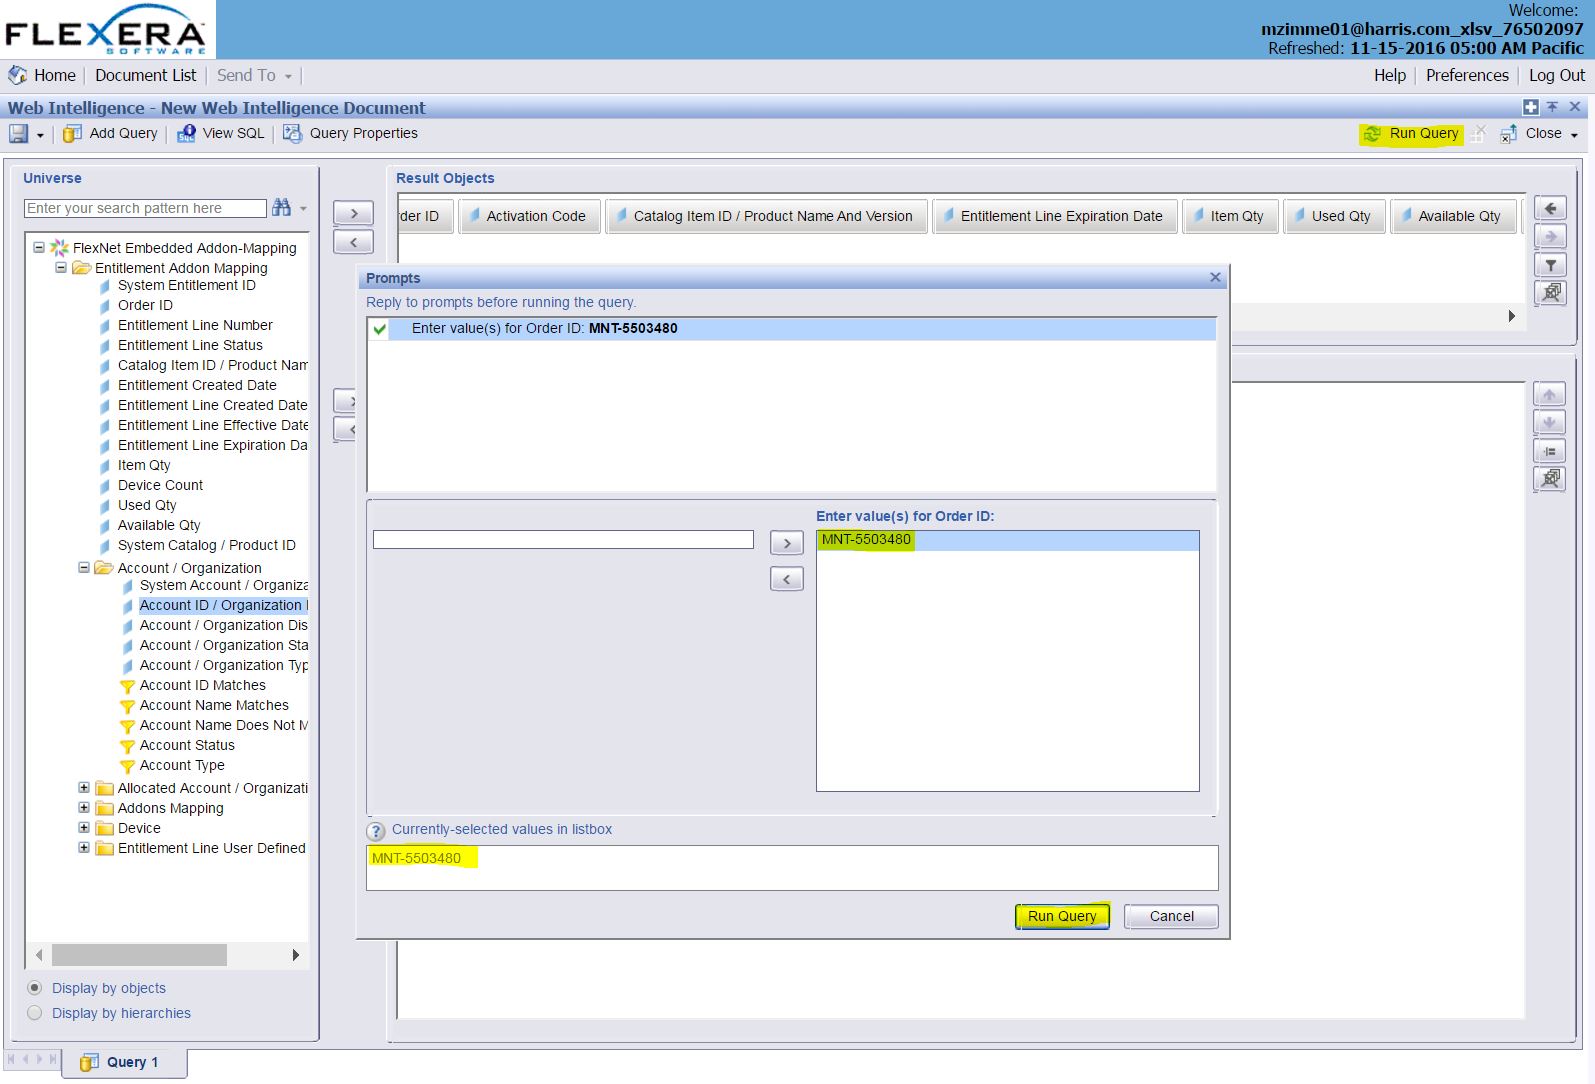
Task: Click Cancel in the Prompts dialog
Action: pos(1170,916)
